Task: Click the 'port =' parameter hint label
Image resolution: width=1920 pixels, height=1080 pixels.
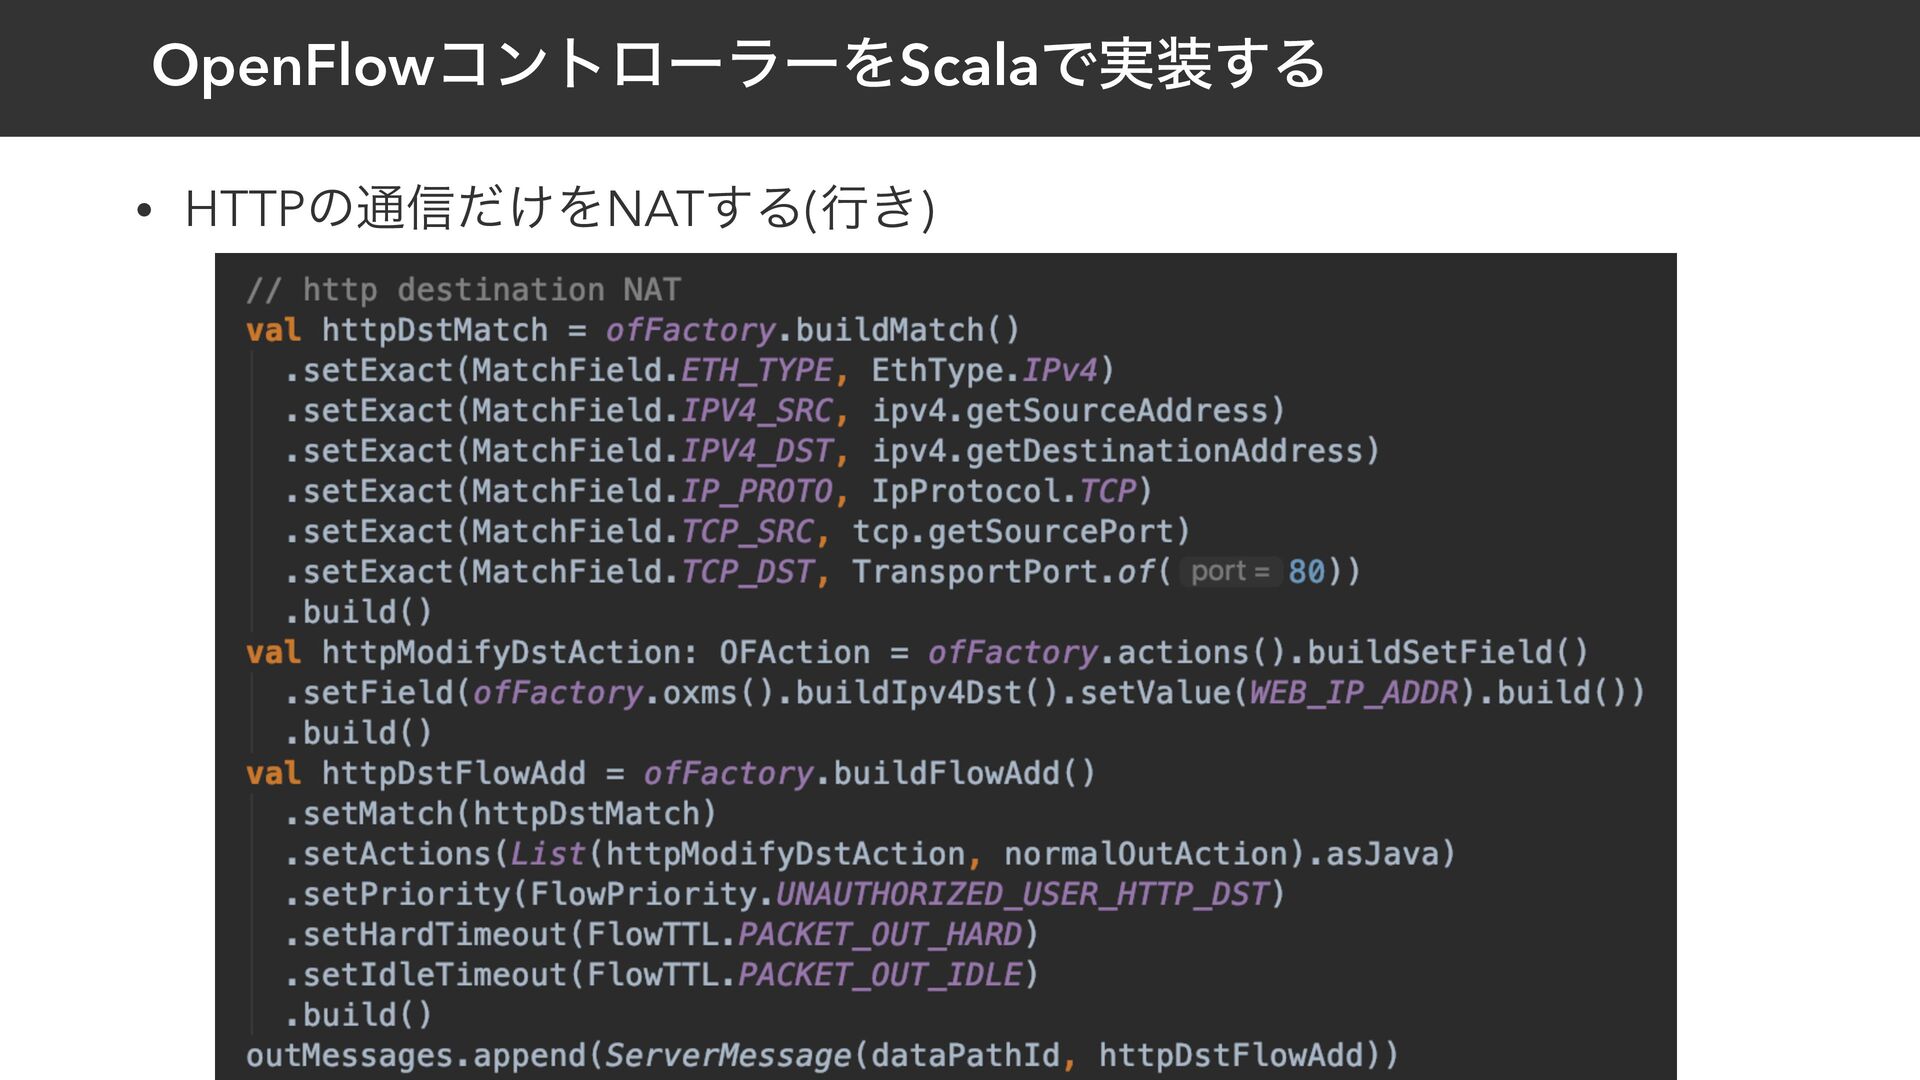Action: (x=1230, y=572)
